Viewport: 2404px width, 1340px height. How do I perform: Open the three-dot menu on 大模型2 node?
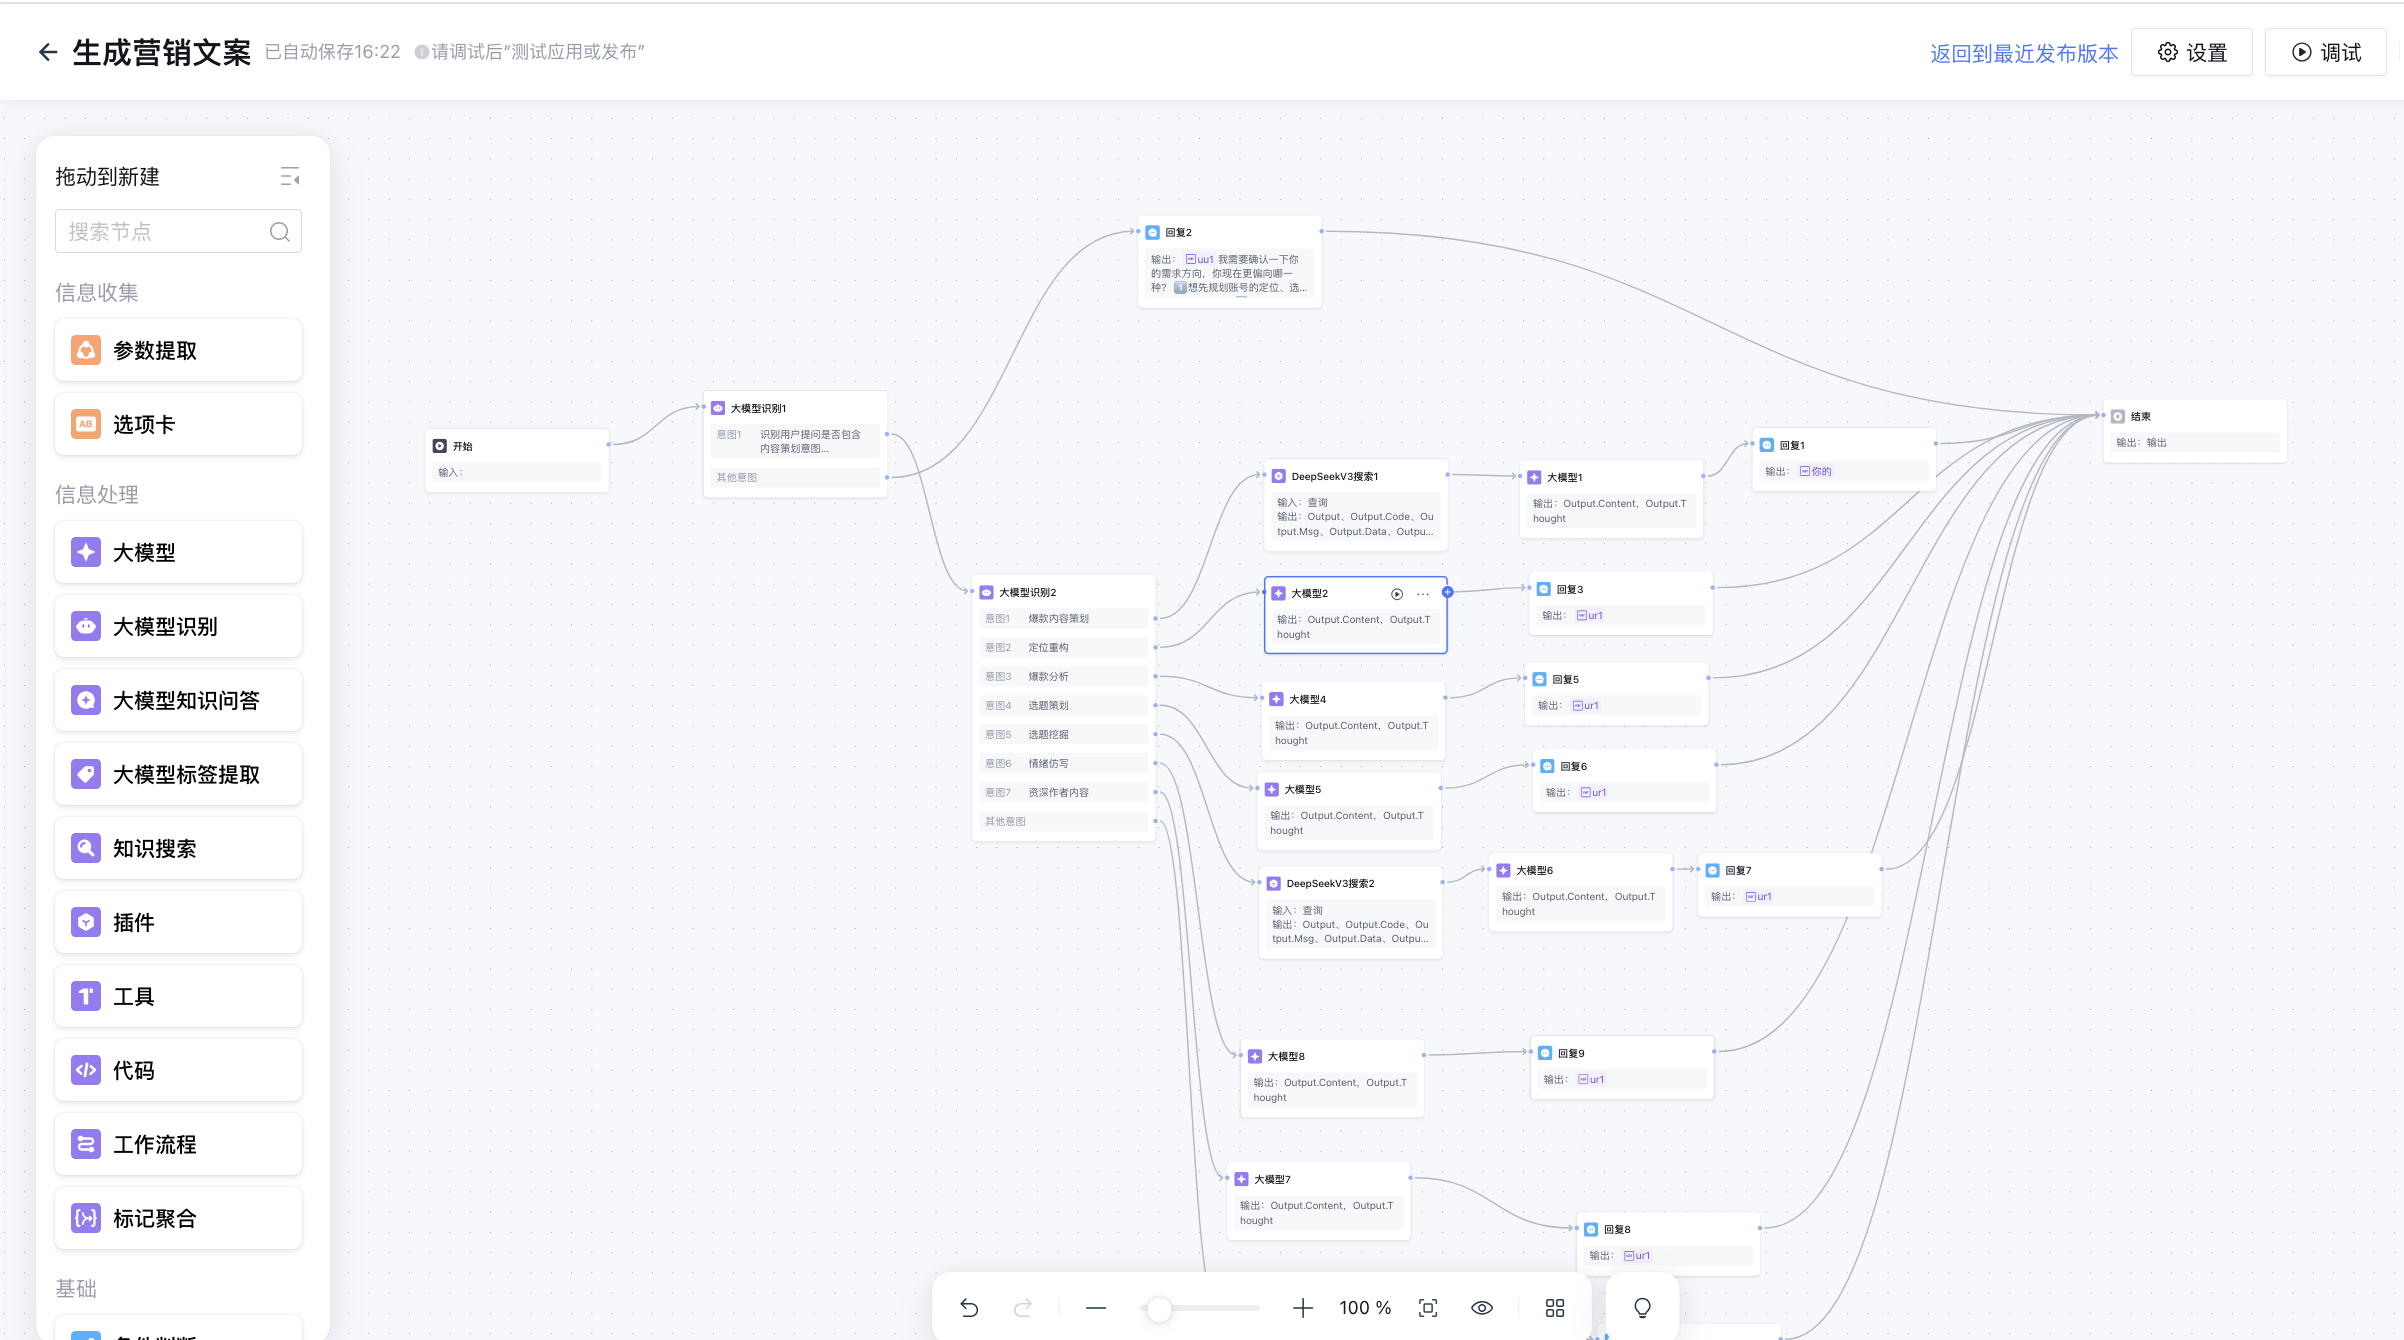coord(1423,594)
